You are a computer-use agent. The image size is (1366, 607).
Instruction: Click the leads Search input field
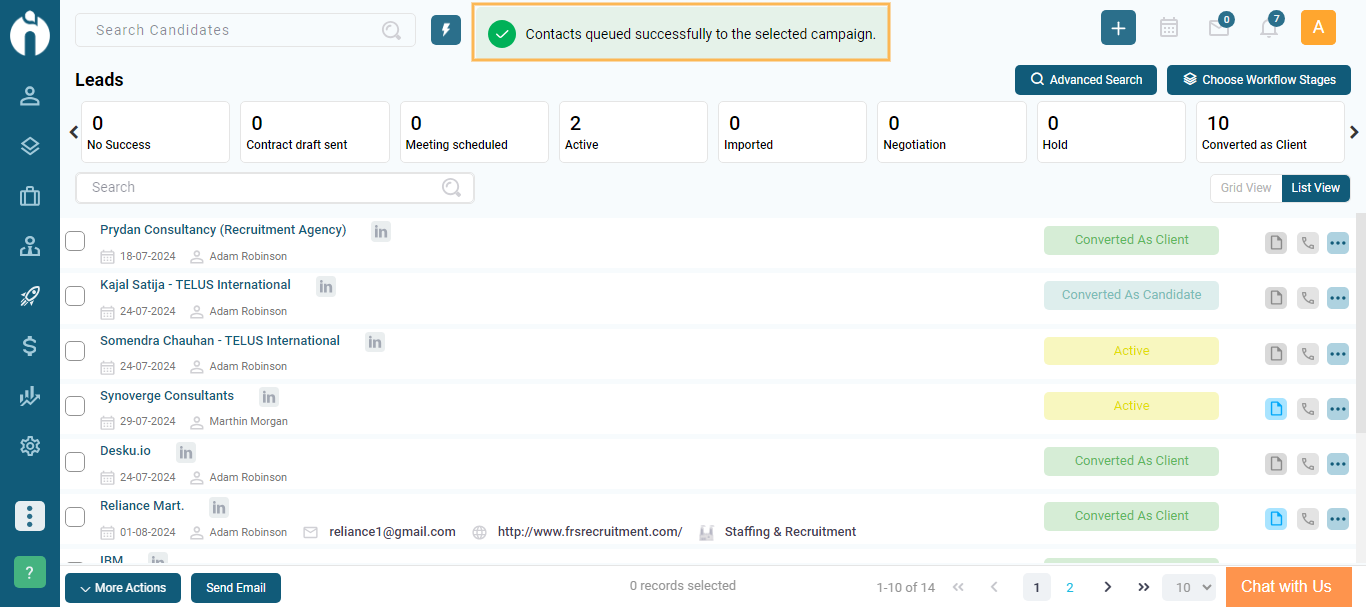click(265, 188)
